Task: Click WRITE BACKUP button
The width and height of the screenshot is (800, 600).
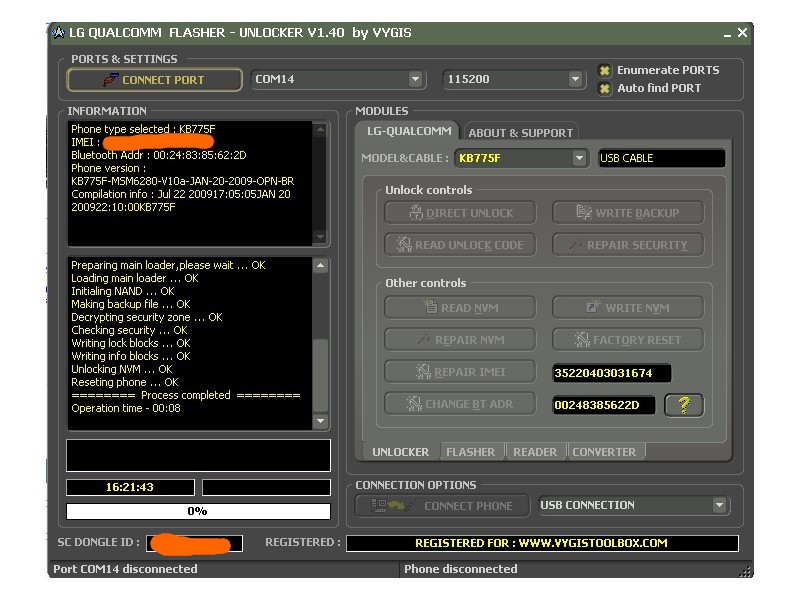Action: [628, 213]
